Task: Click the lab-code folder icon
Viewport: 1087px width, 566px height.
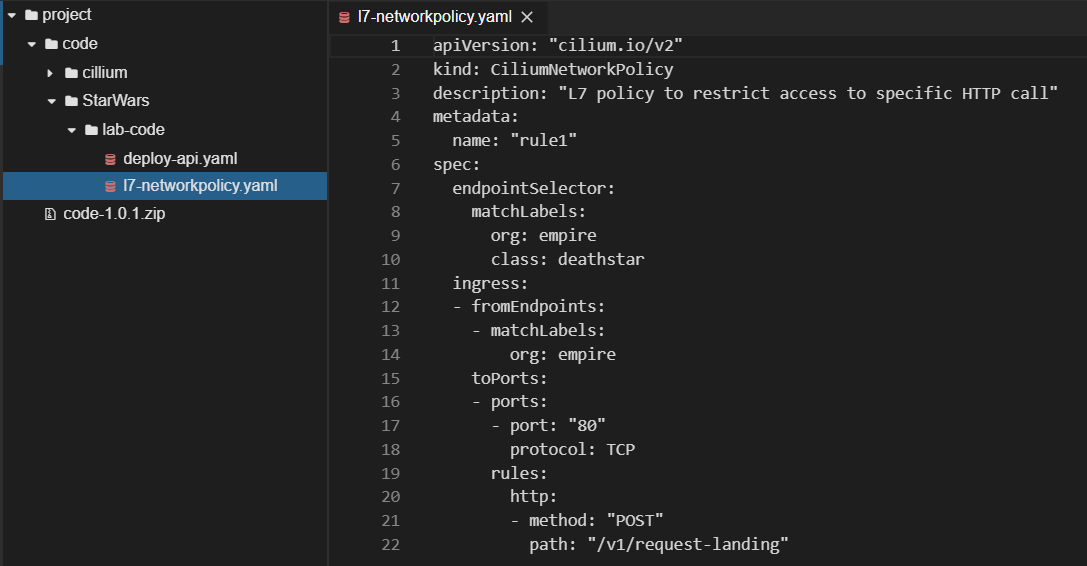Action: coord(91,130)
